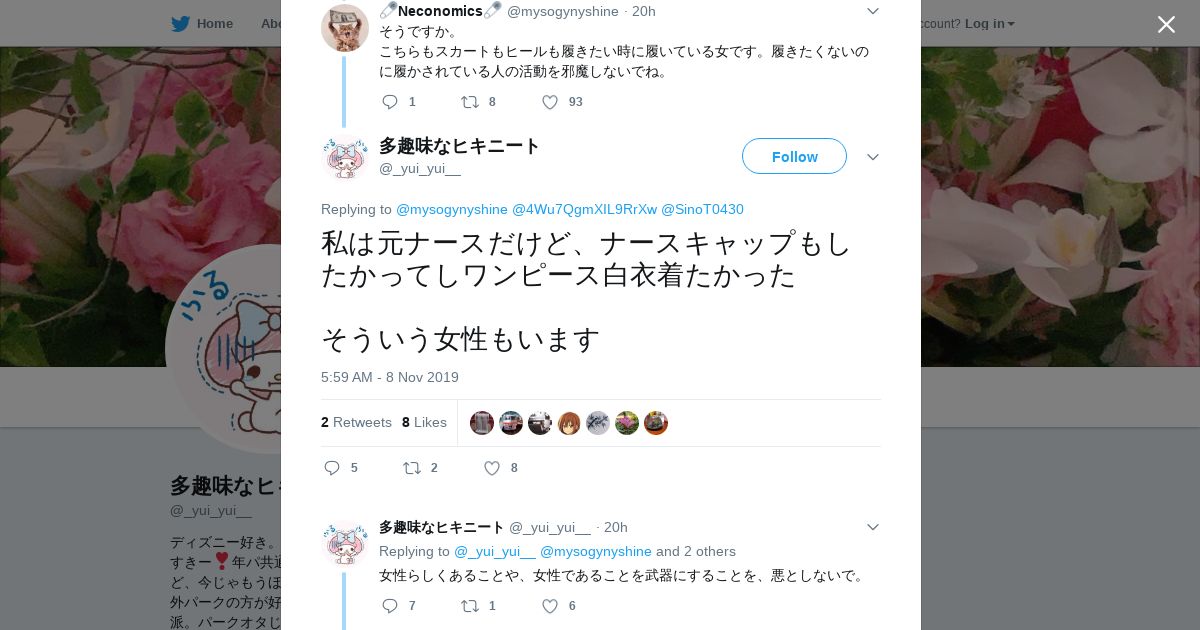Open the @SinoT0430 mention link
The width and height of the screenshot is (1200, 630).
point(702,209)
